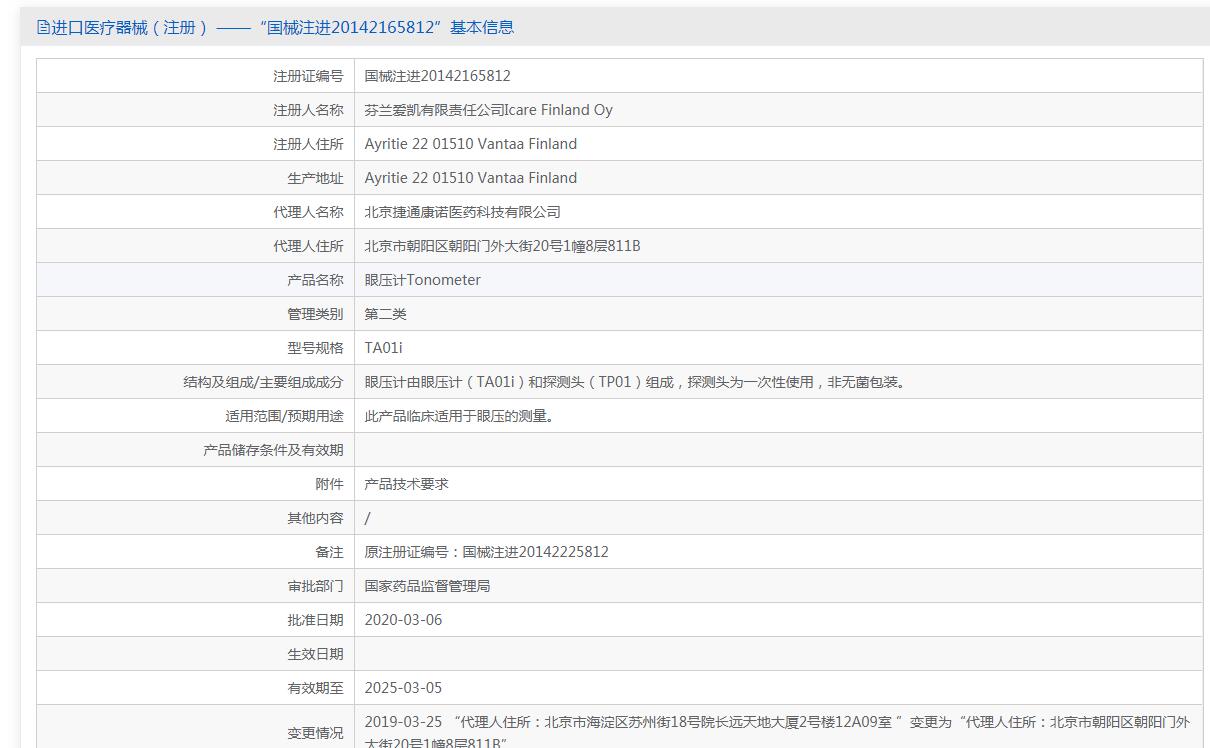Image resolution: width=1210 pixels, height=748 pixels.
Task: Select approval date 2020-03-06
Action: [x=403, y=620]
